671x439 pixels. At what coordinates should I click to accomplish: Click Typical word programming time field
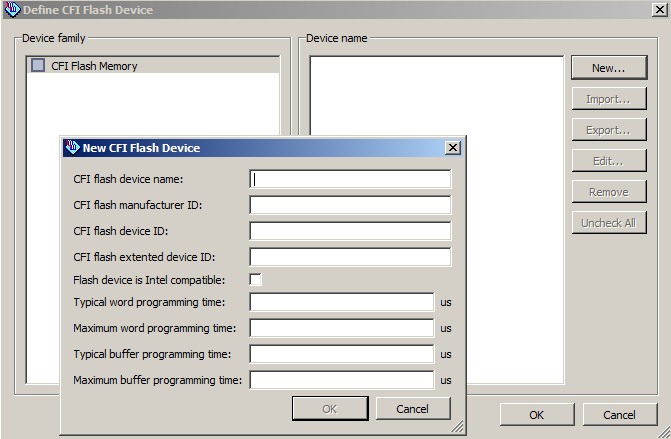coord(342,302)
